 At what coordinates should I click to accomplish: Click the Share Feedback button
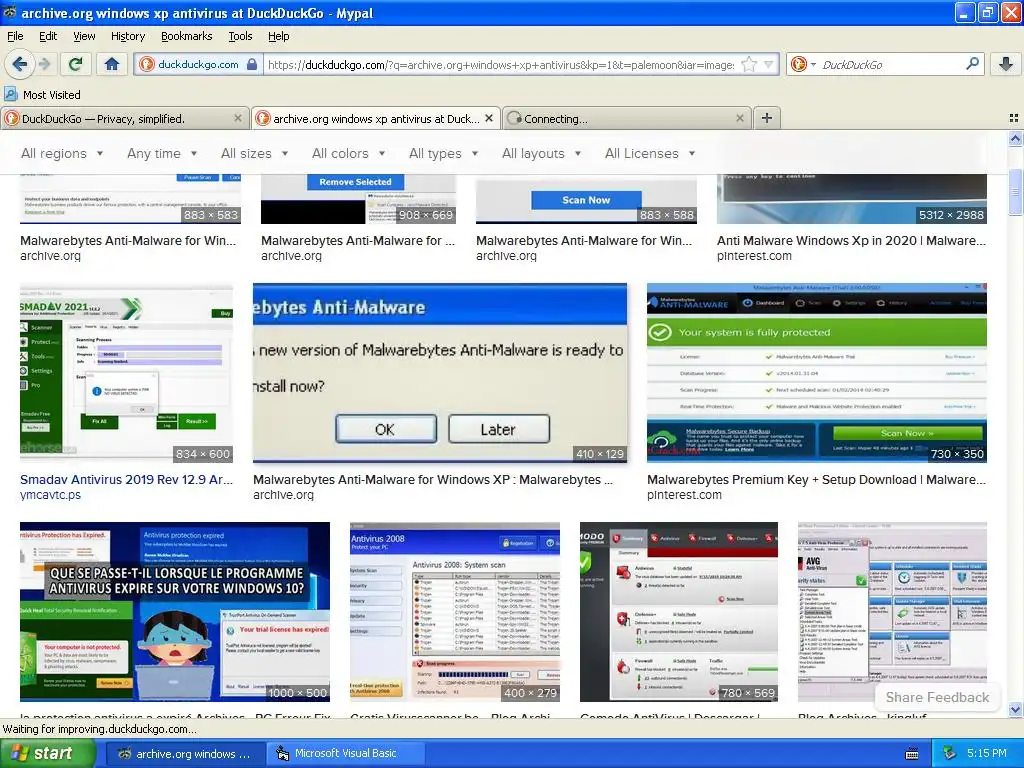tap(937, 697)
